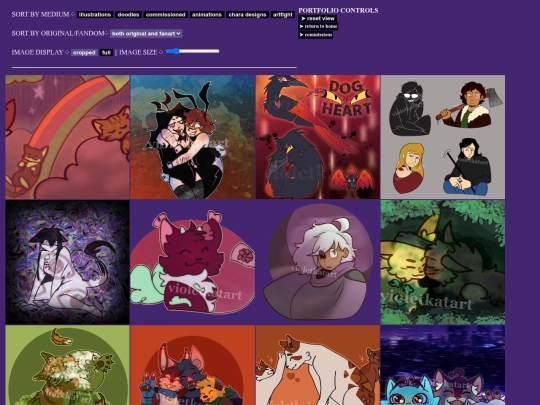This screenshot has height=405, width=540.
Task: Switch image display to full
Action: 106,52
